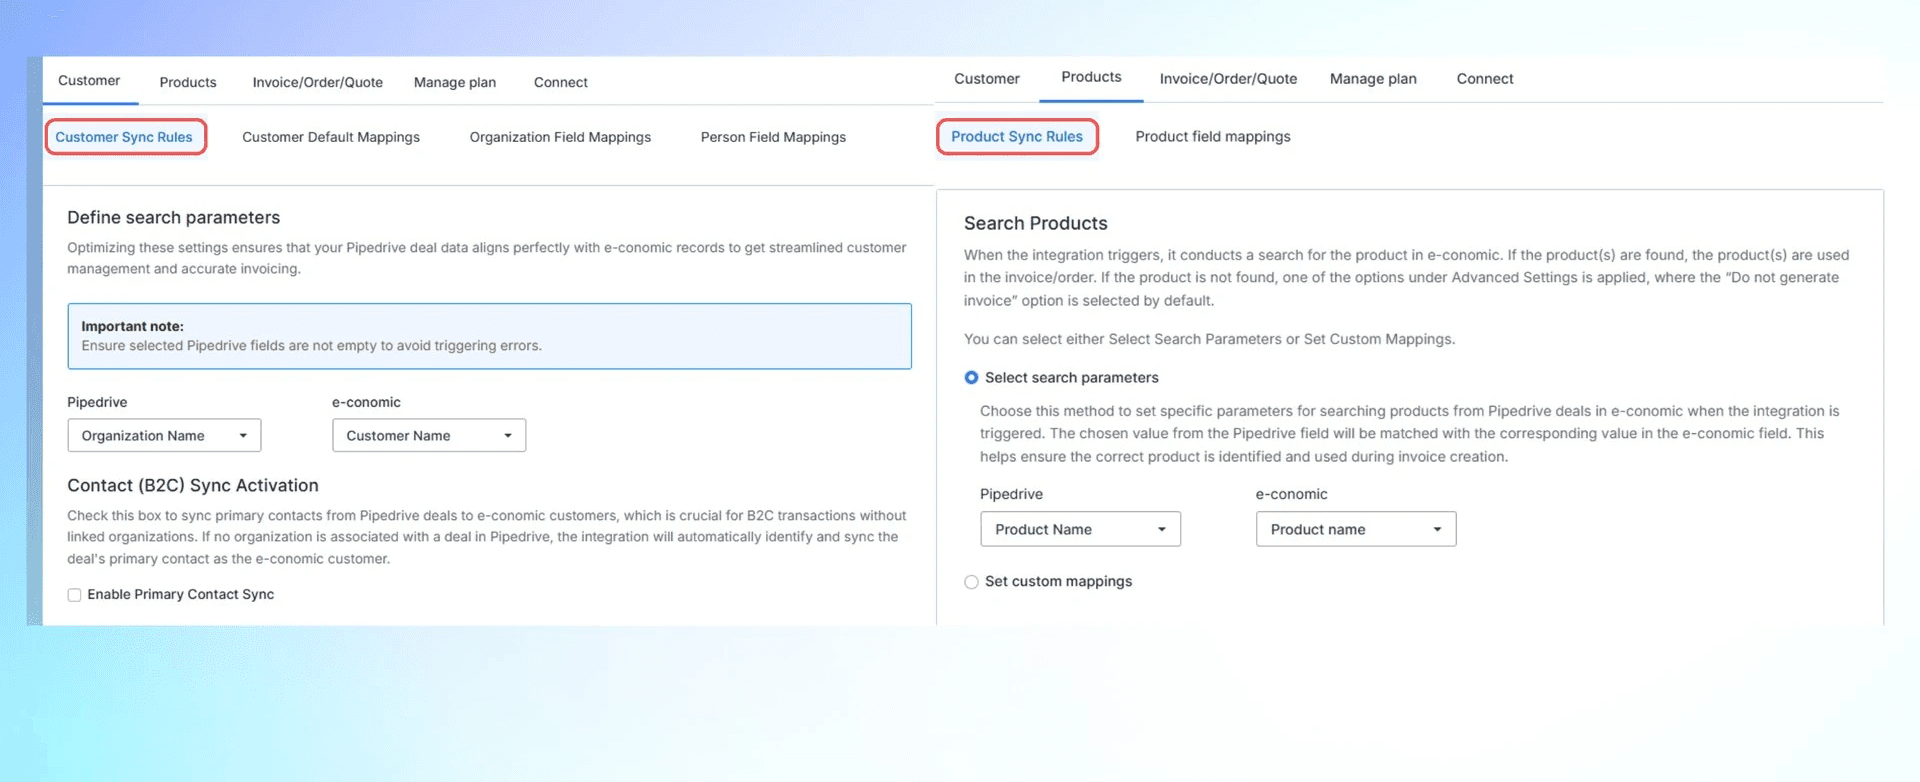Expand the Product name e-conomic dropdown
This screenshot has width=1920, height=782.
coord(1356,529)
